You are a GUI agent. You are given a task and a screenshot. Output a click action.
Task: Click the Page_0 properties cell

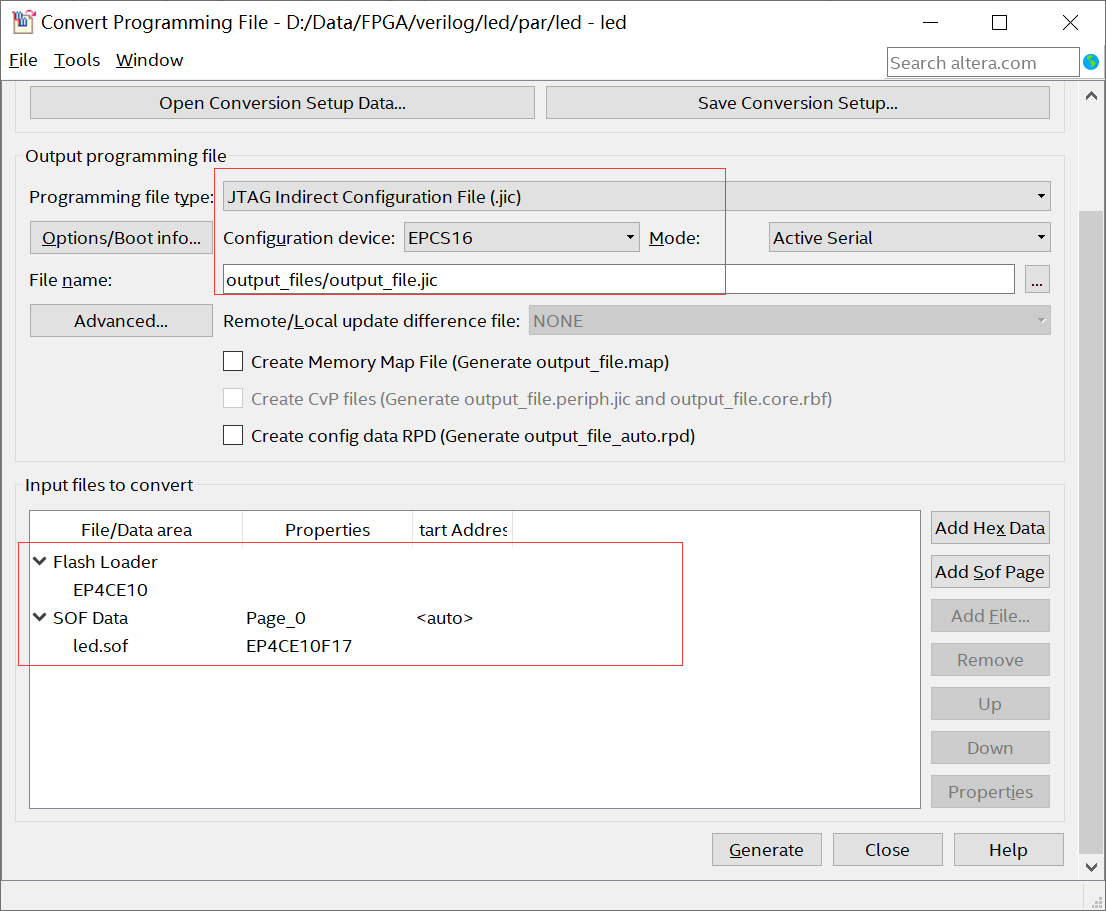(276, 618)
